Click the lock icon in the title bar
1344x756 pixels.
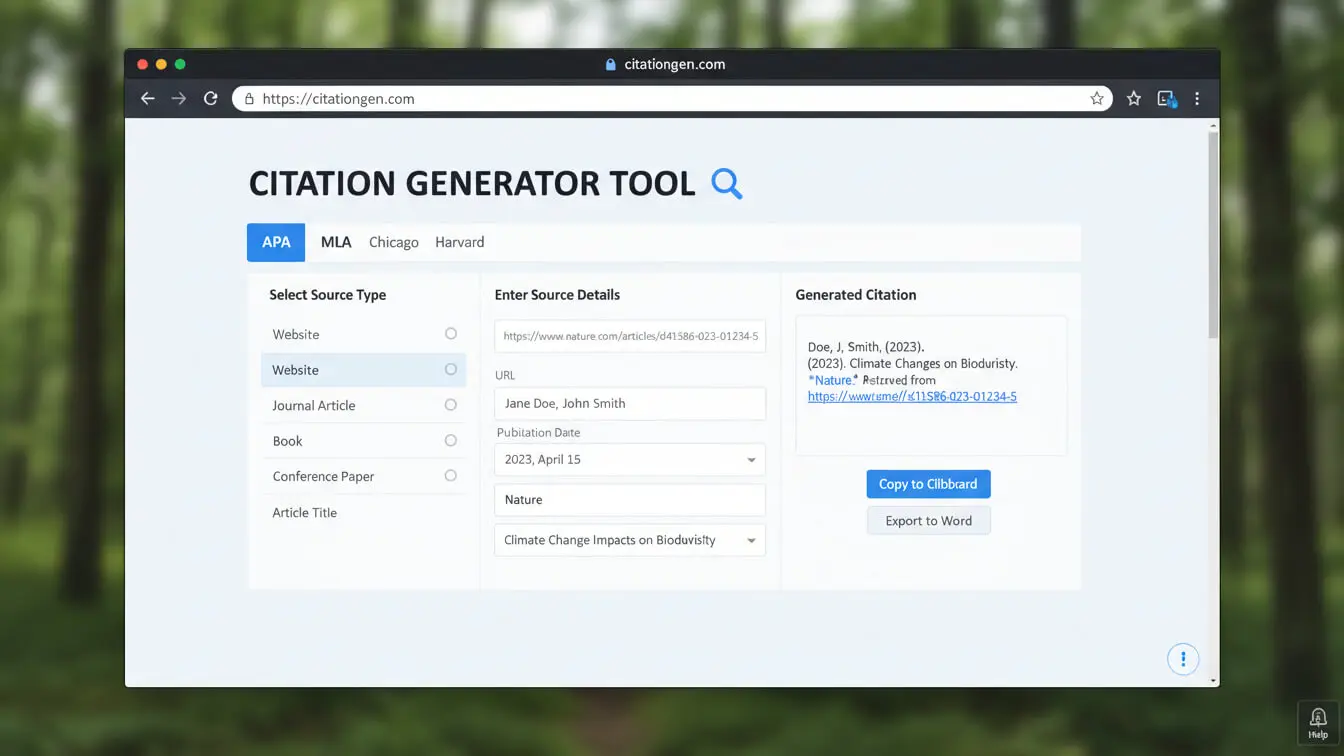tap(610, 64)
